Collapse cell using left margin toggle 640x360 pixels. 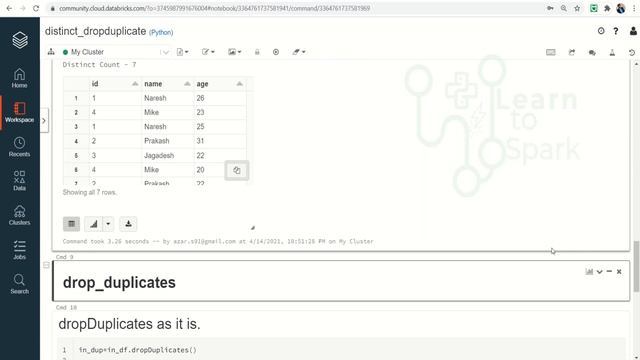[46, 265]
